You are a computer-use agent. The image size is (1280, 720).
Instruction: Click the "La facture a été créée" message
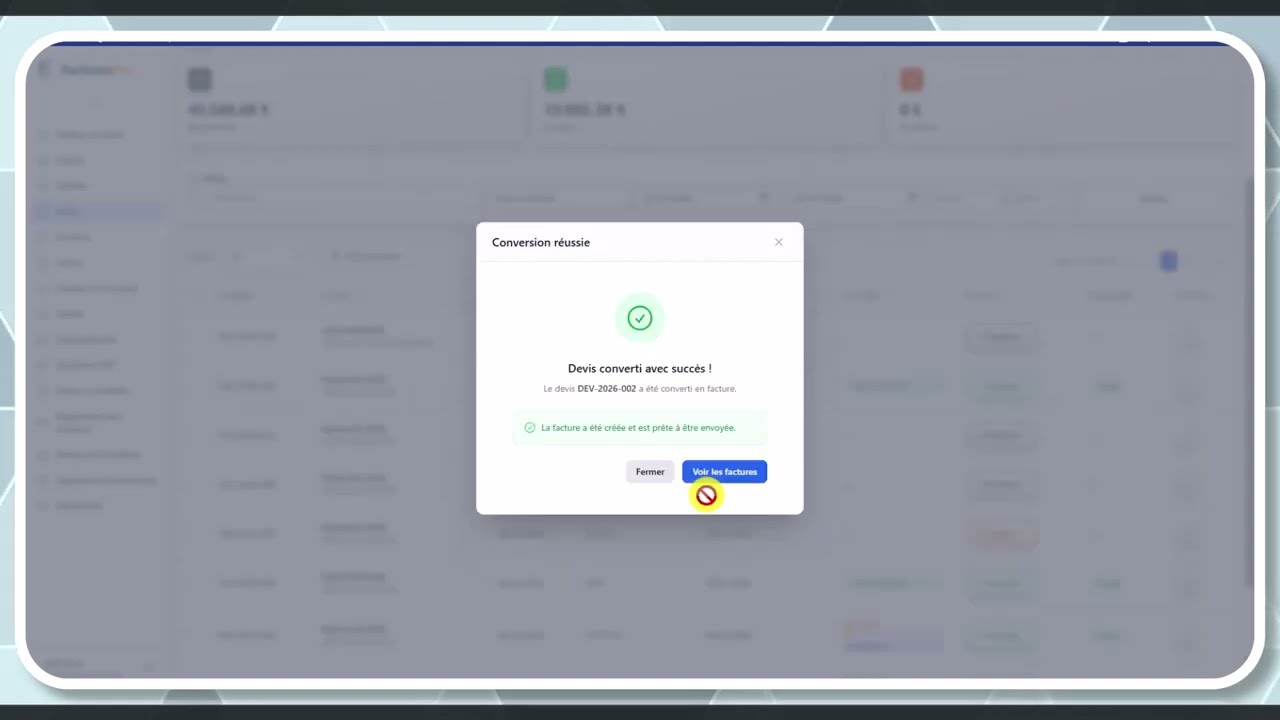(x=638, y=427)
